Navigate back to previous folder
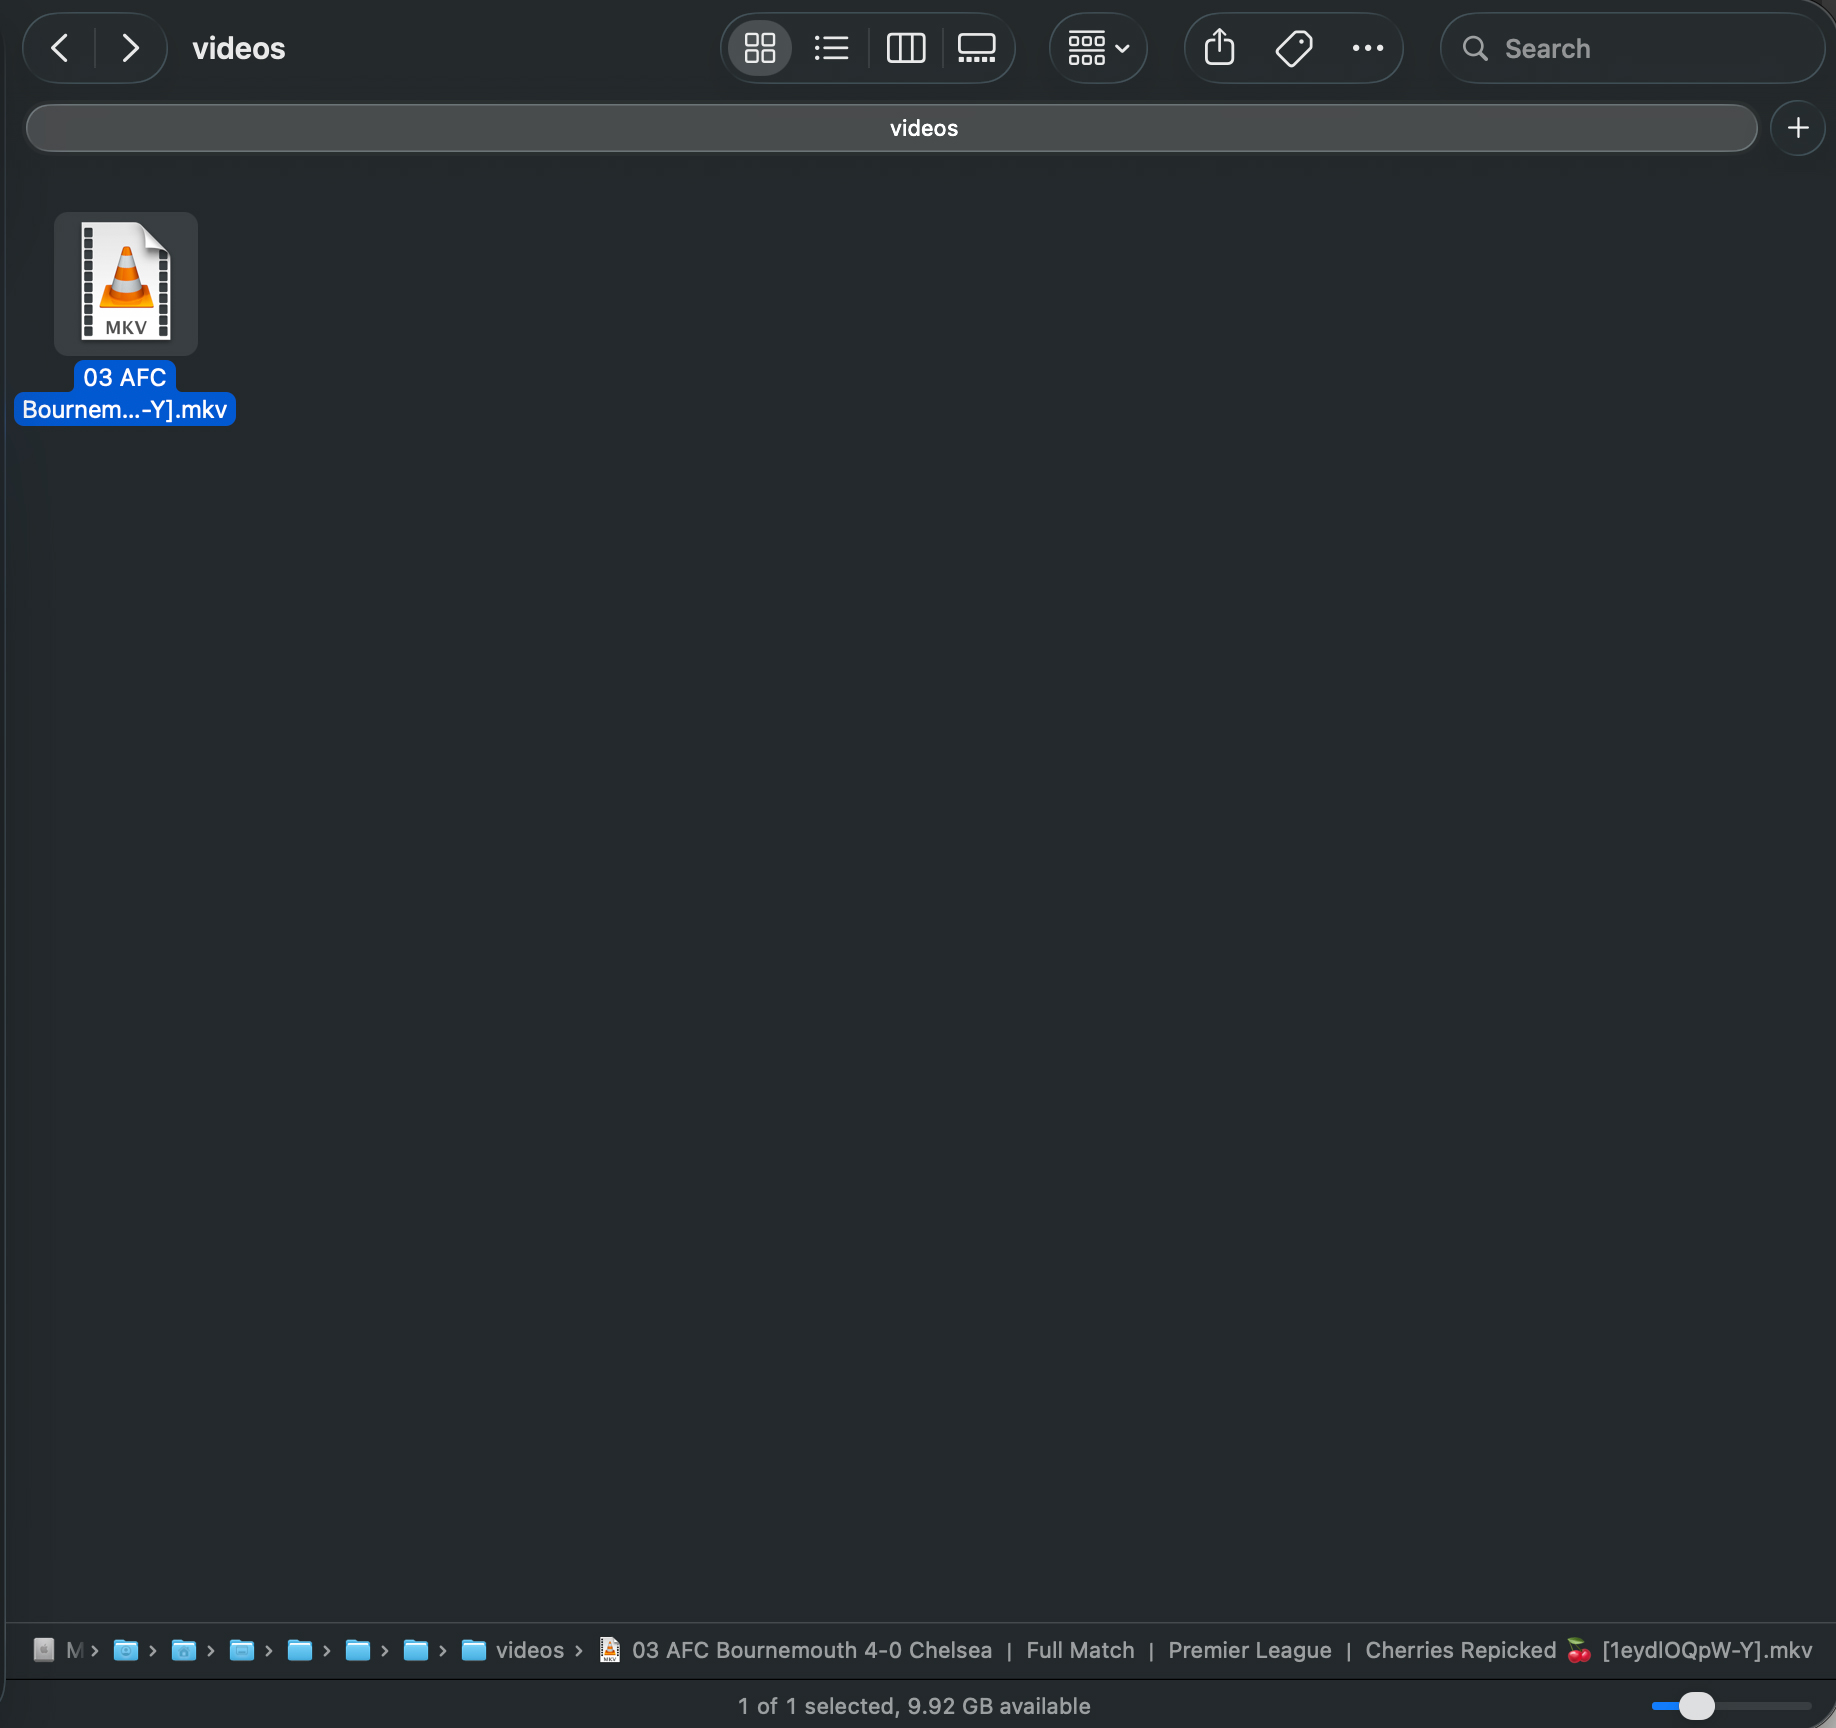The image size is (1836, 1728). pos(58,47)
